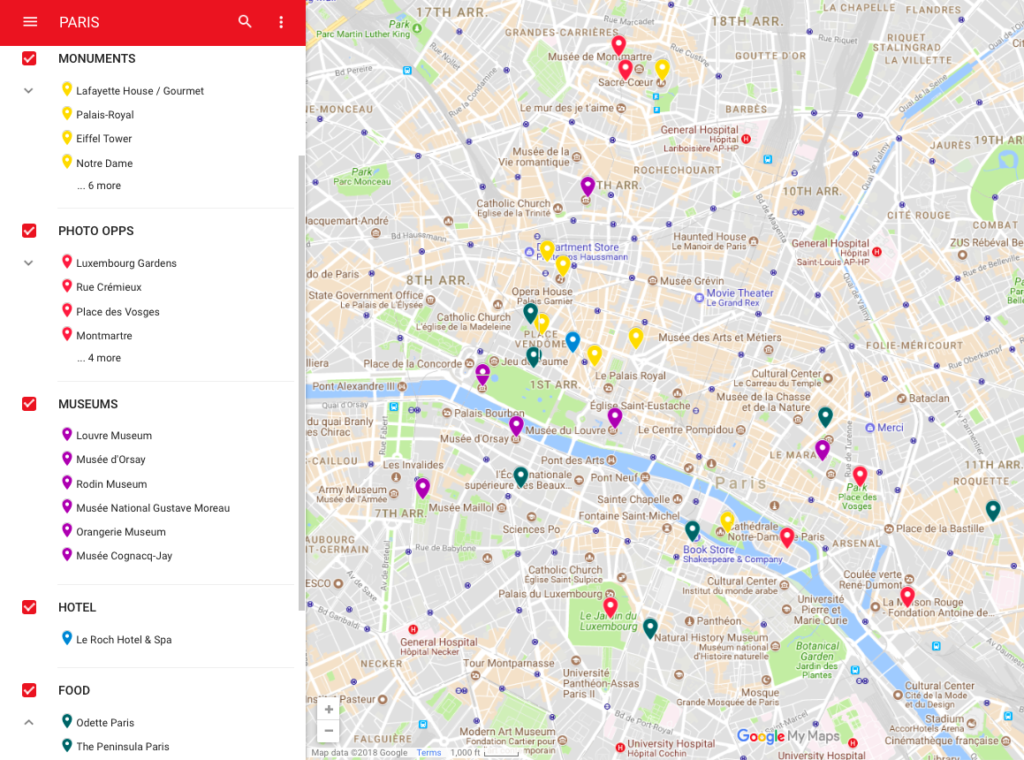Zoom out with the minus button on the map
Image resolution: width=1024 pixels, height=760 pixels.
coord(328,731)
